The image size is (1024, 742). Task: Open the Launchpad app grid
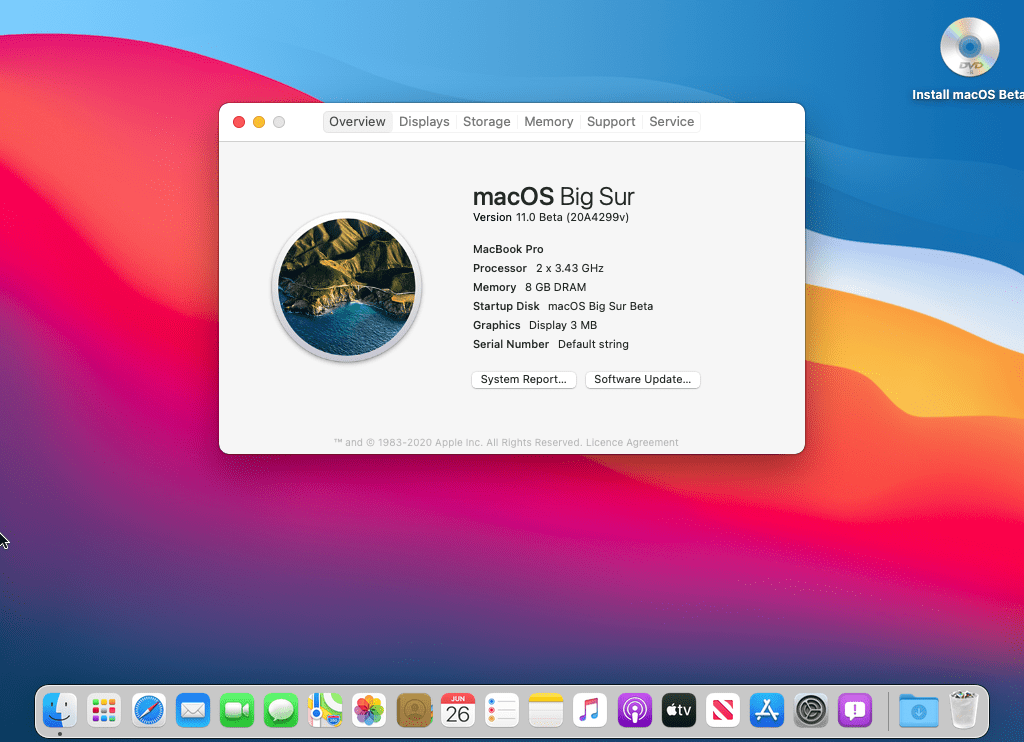click(x=104, y=710)
